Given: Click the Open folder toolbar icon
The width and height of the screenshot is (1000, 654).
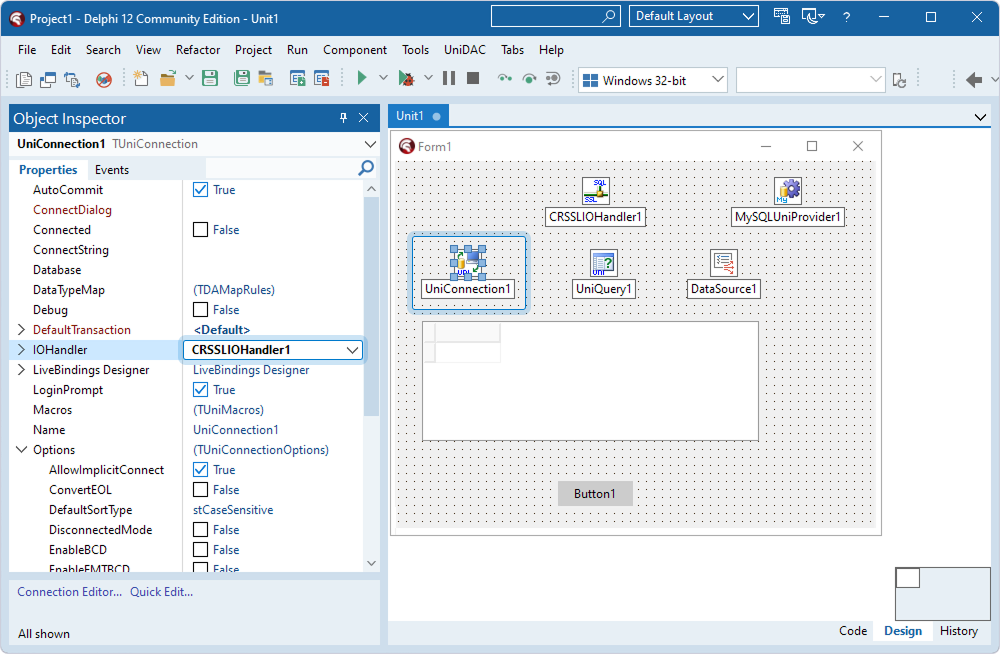Looking at the screenshot, I should coord(168,78).
